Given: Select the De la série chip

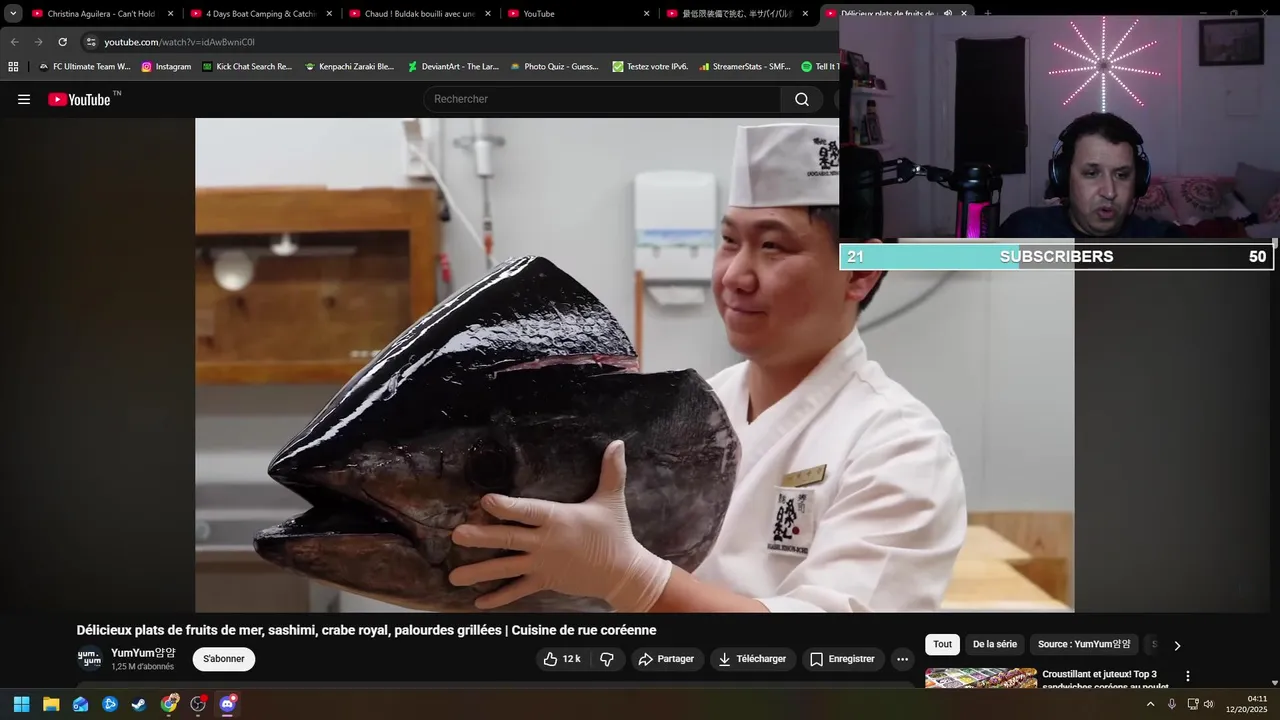Looking at the screenshot, I should coord(995,645).
